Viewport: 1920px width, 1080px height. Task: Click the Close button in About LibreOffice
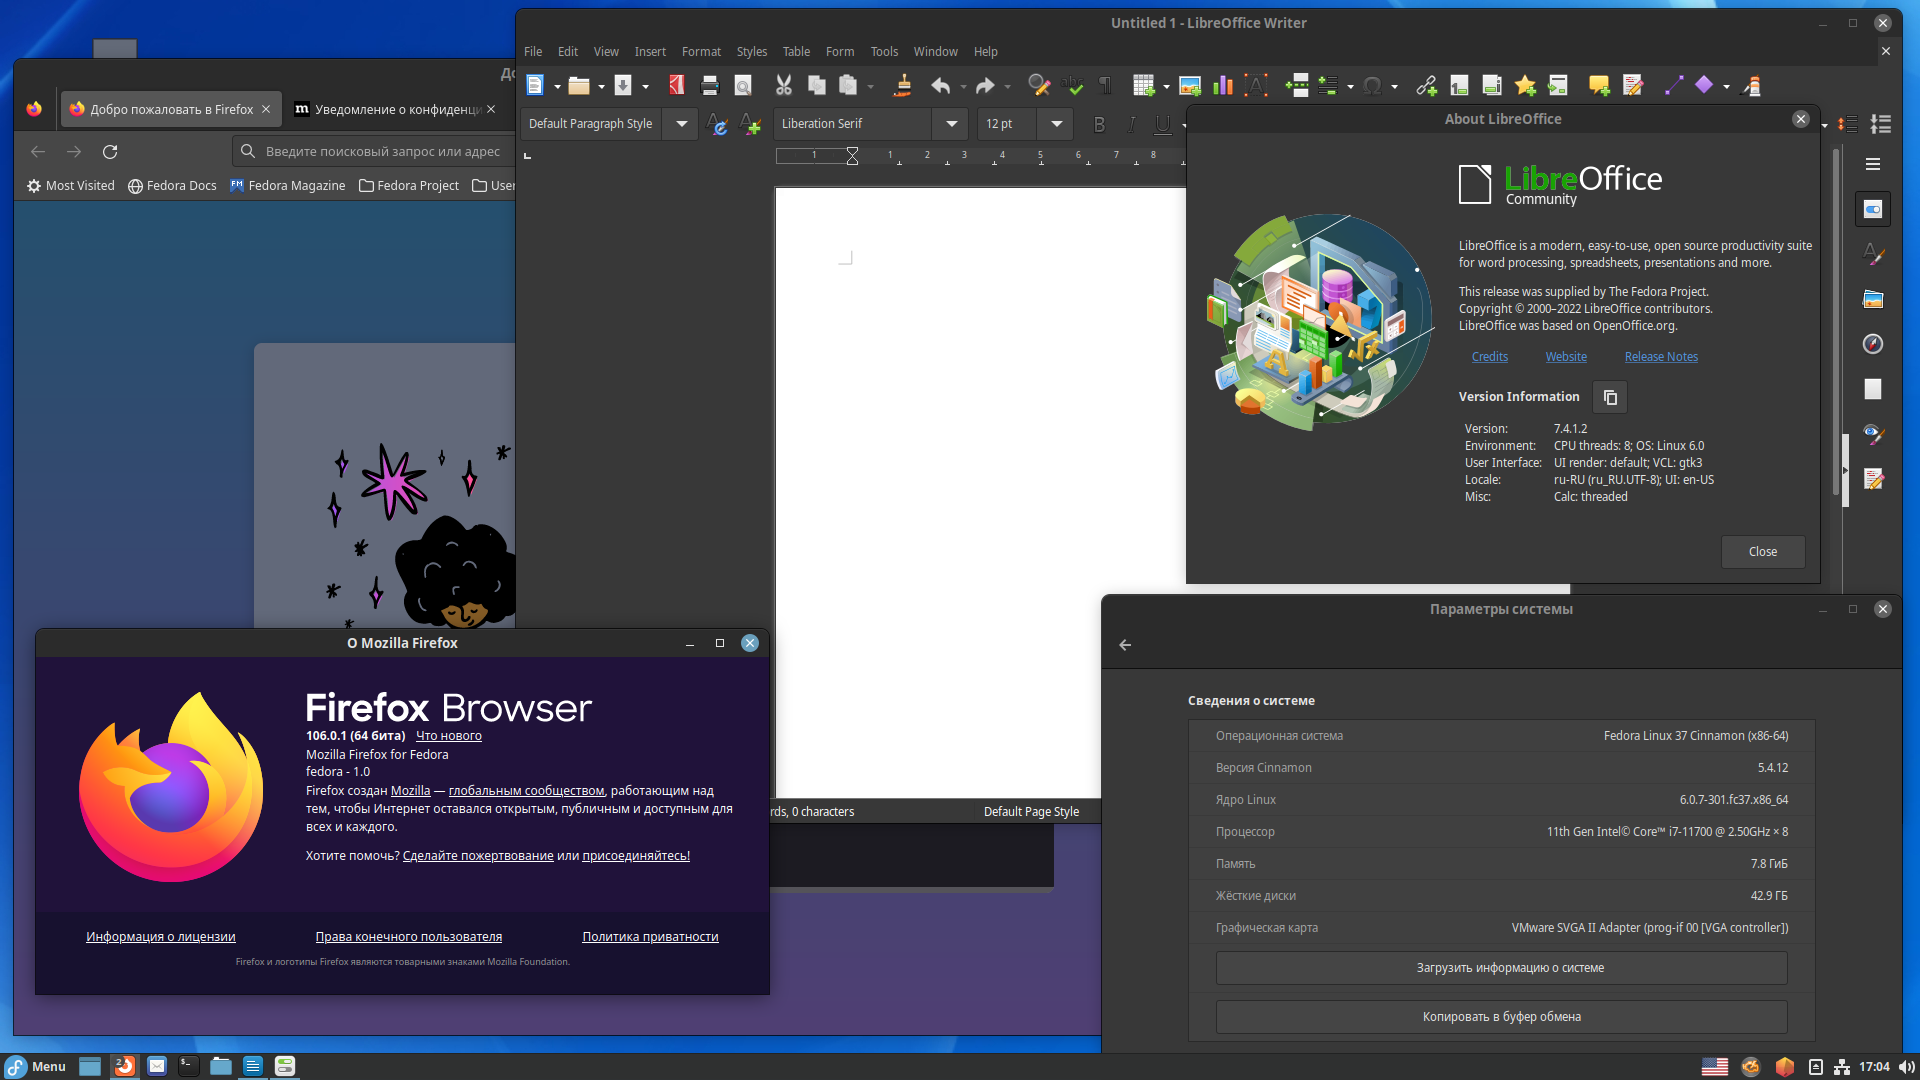1763,552
